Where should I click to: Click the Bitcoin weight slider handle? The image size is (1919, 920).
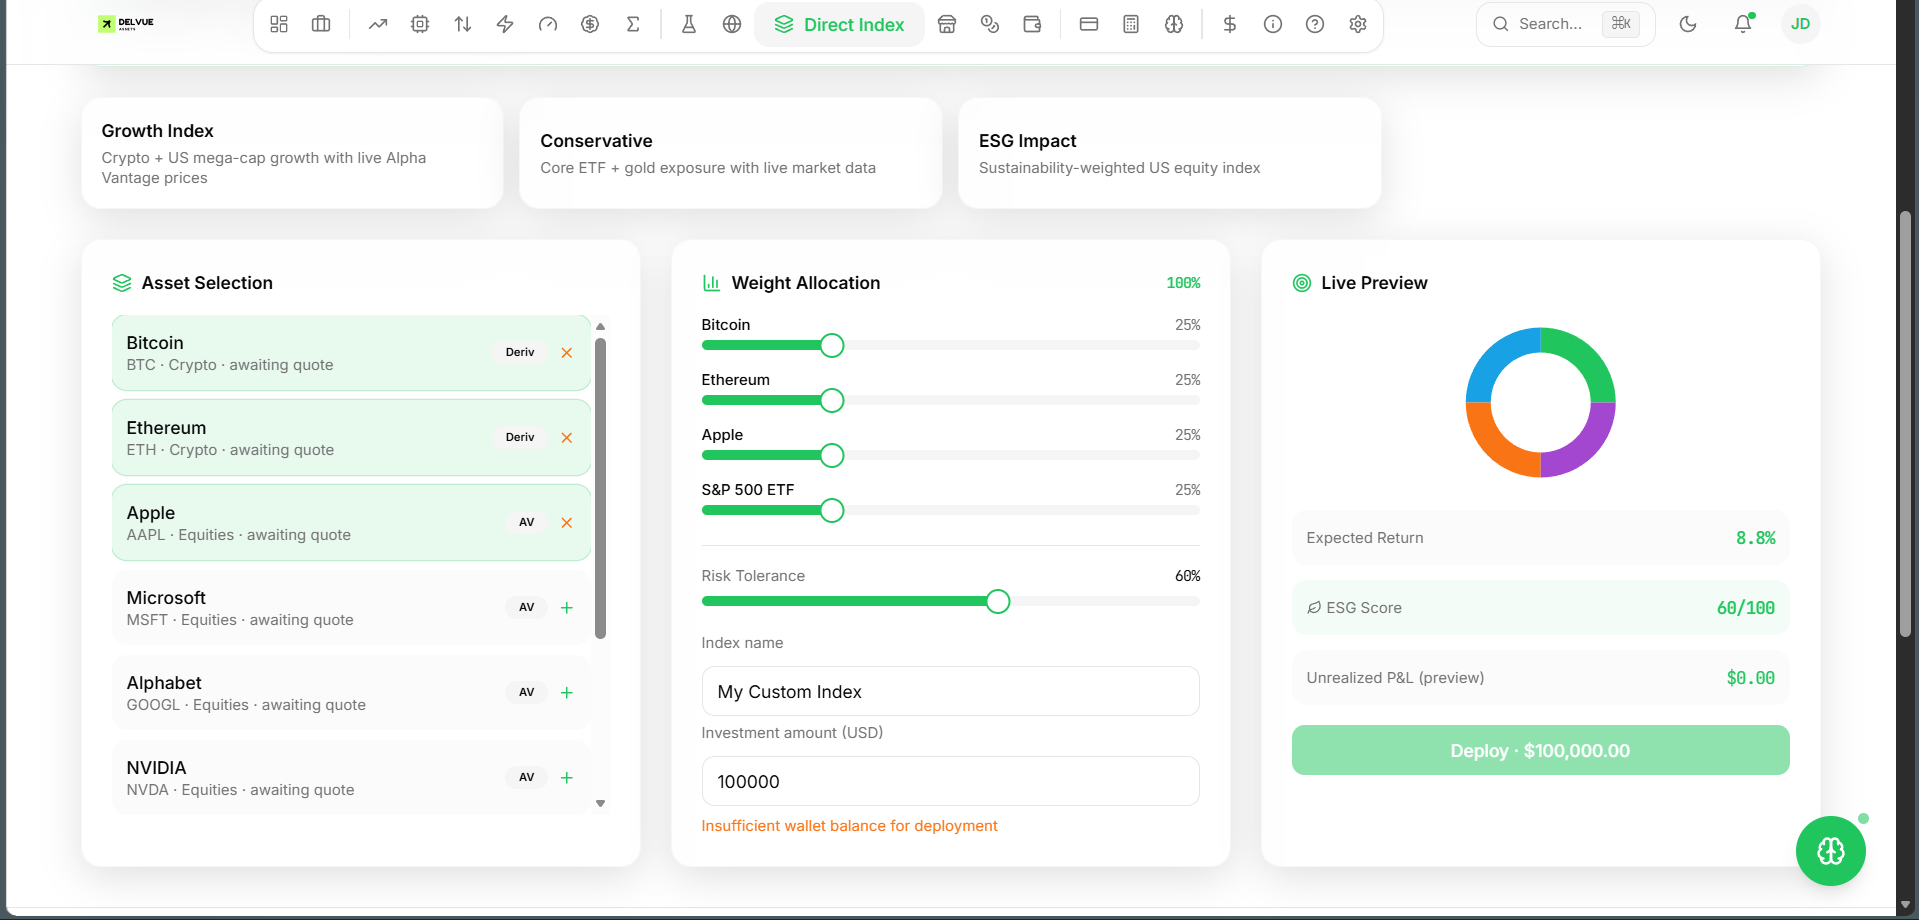point(832,345)
